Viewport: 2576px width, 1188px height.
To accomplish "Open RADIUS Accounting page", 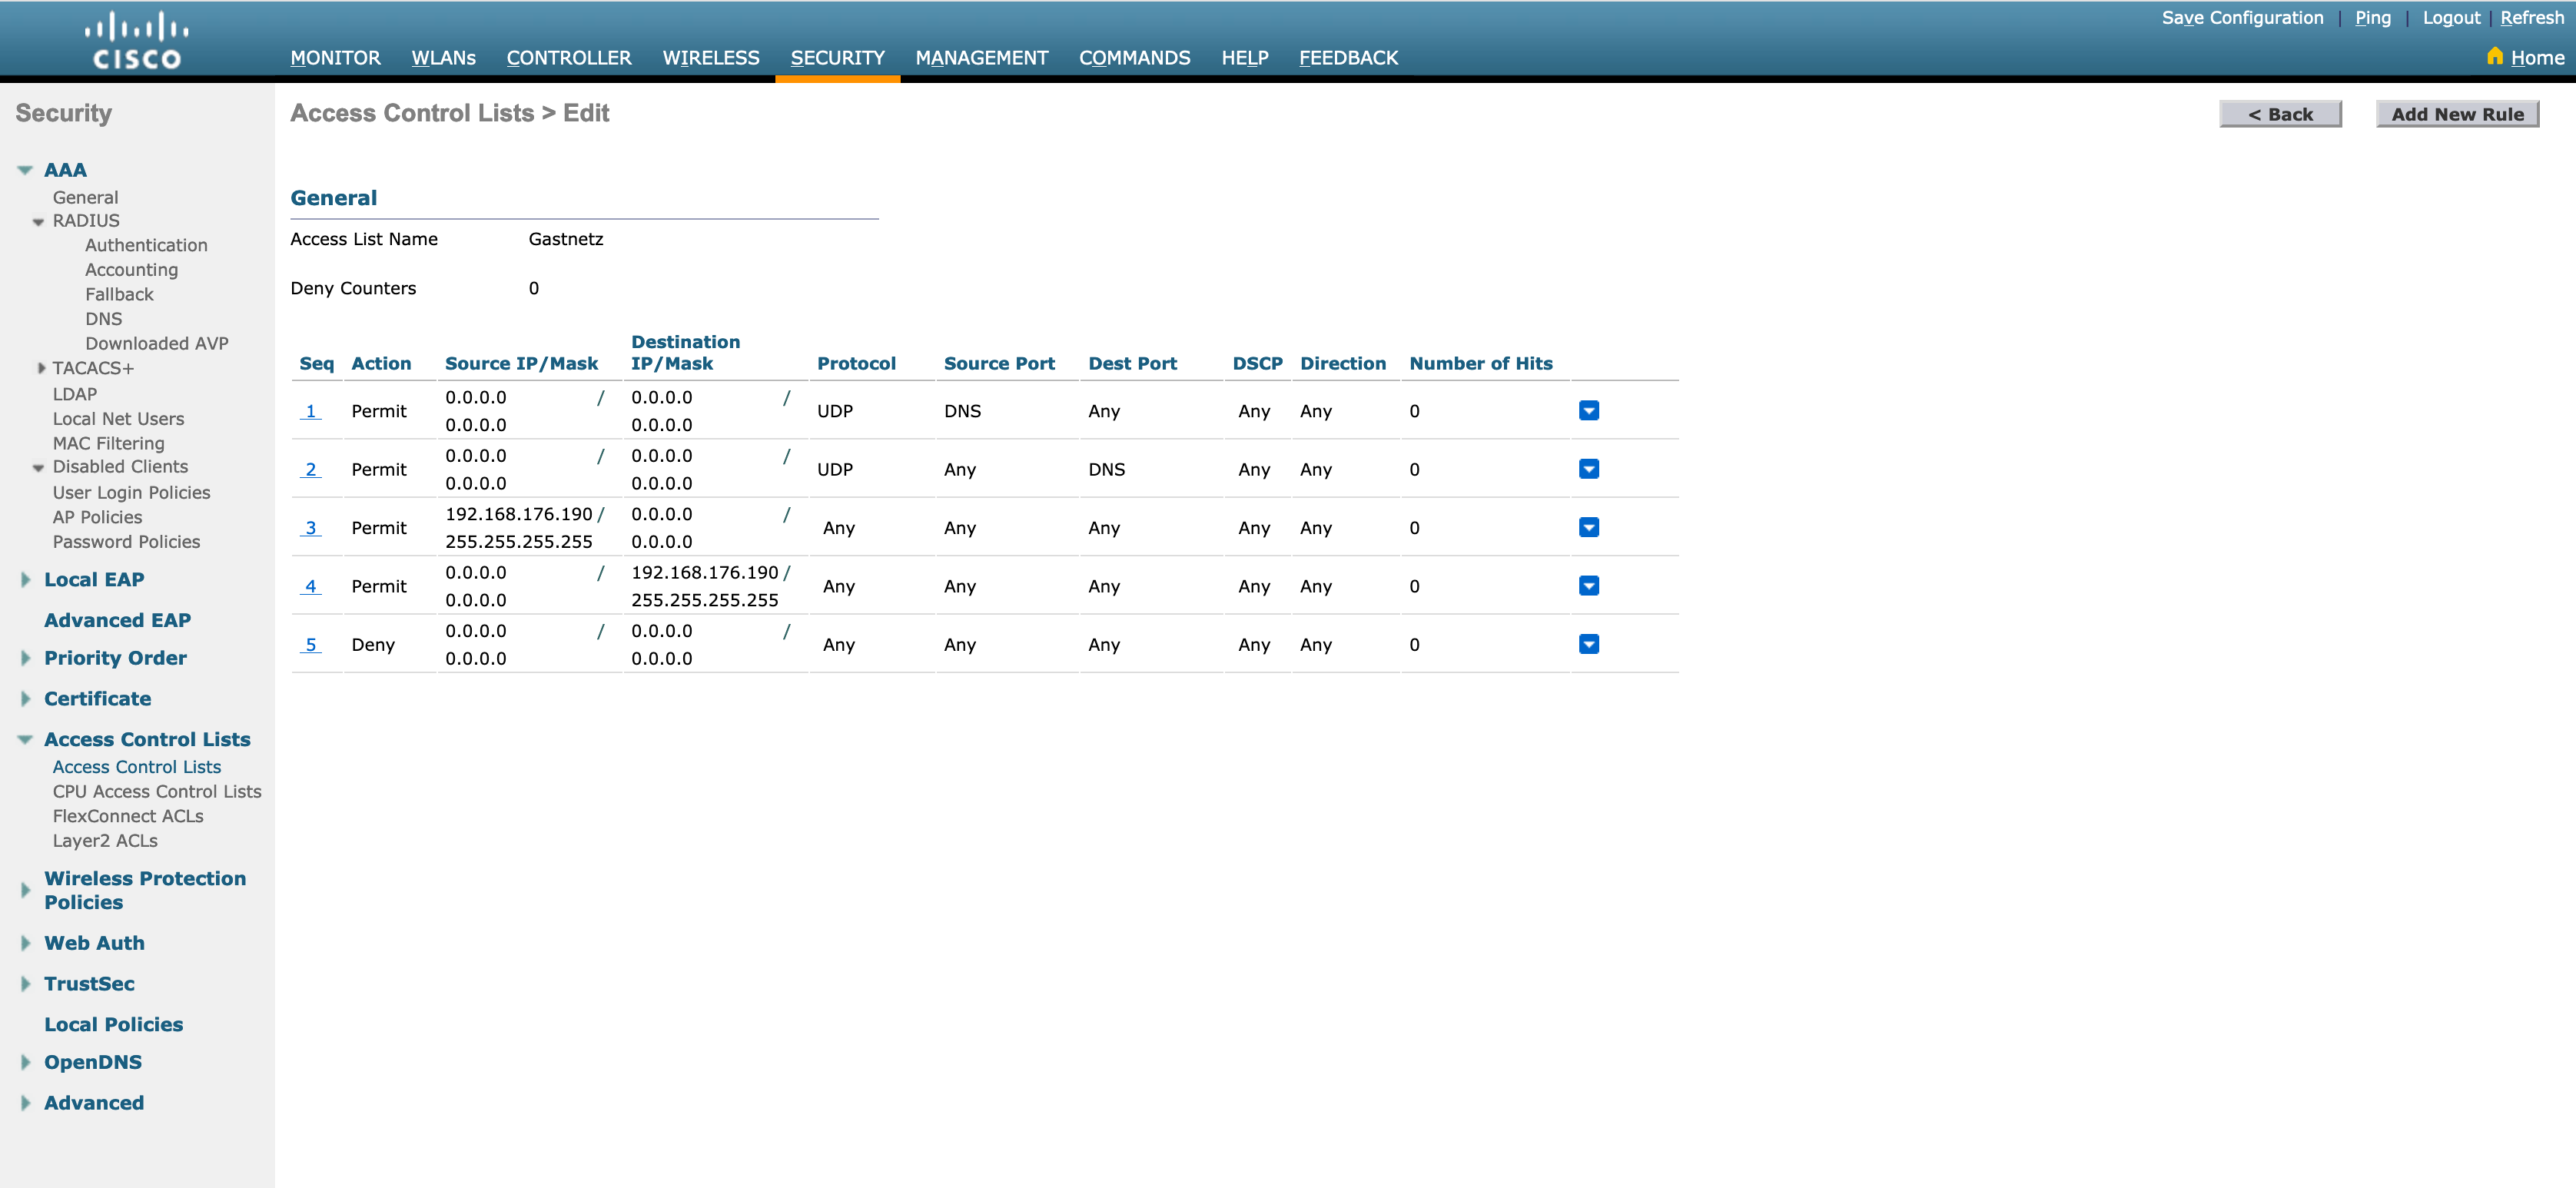I will tap(131, 270).
